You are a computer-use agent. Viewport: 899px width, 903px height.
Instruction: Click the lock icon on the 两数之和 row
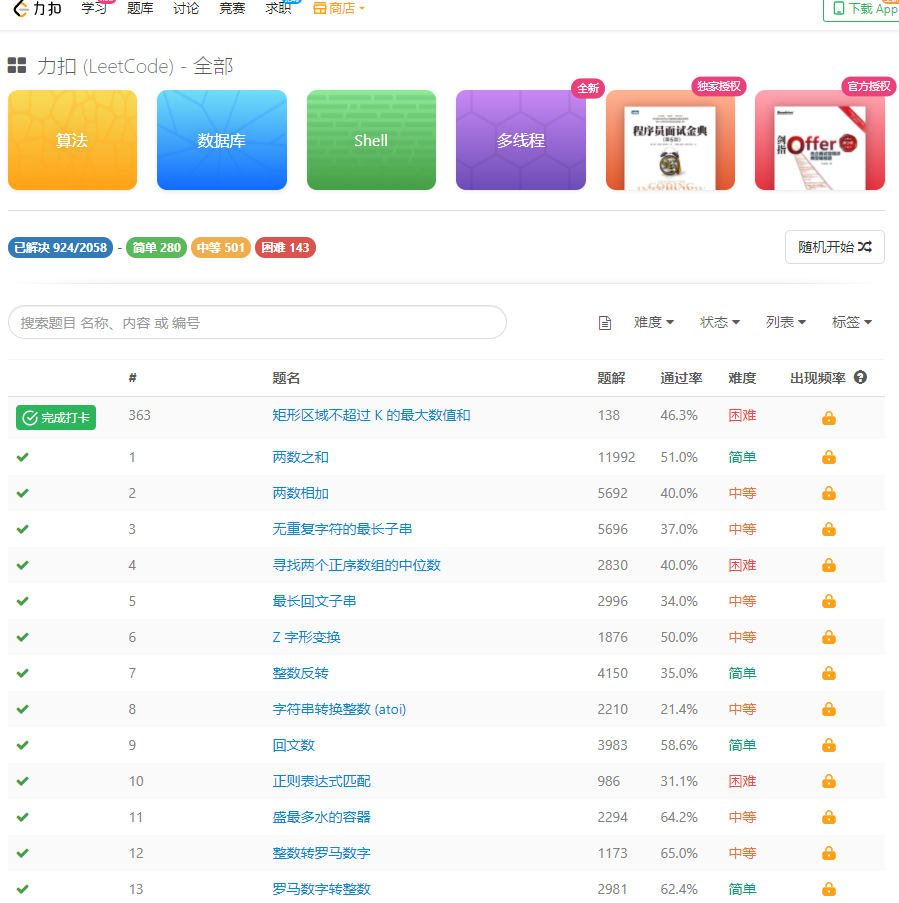click(x=828, y=457)
